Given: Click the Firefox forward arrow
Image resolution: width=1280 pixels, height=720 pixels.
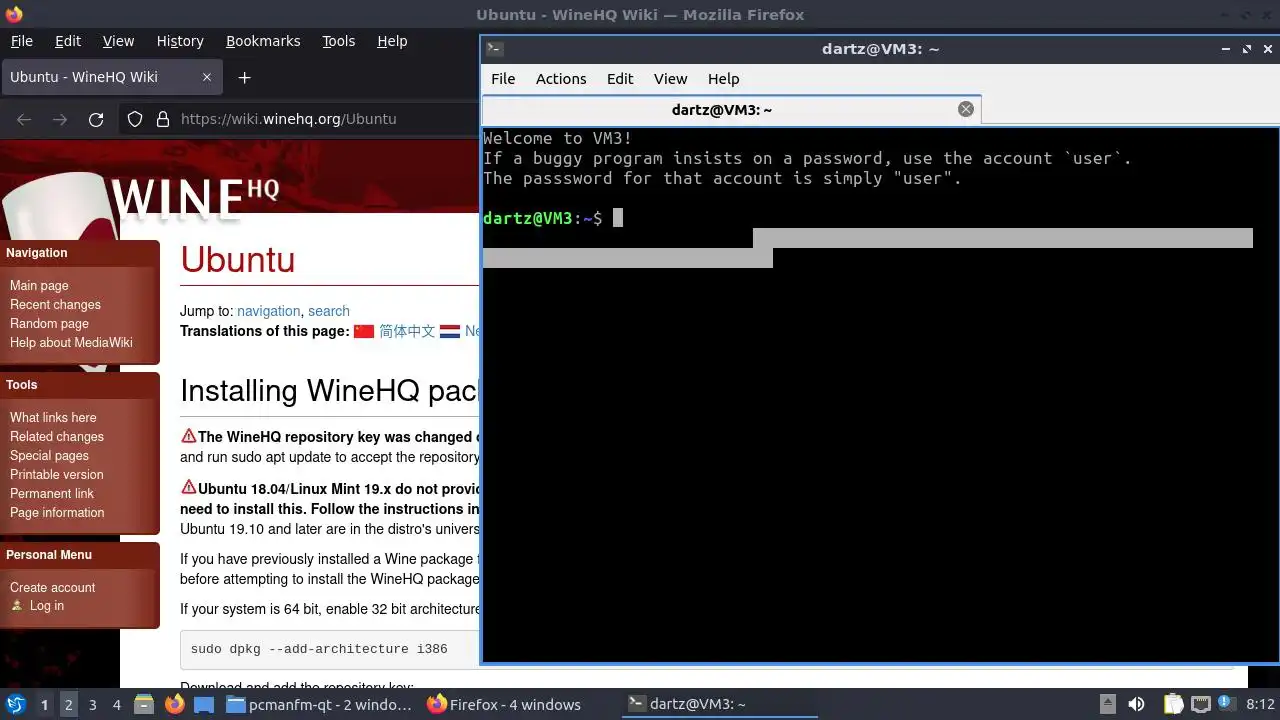Looking at the screenshot, I should 60,119.
